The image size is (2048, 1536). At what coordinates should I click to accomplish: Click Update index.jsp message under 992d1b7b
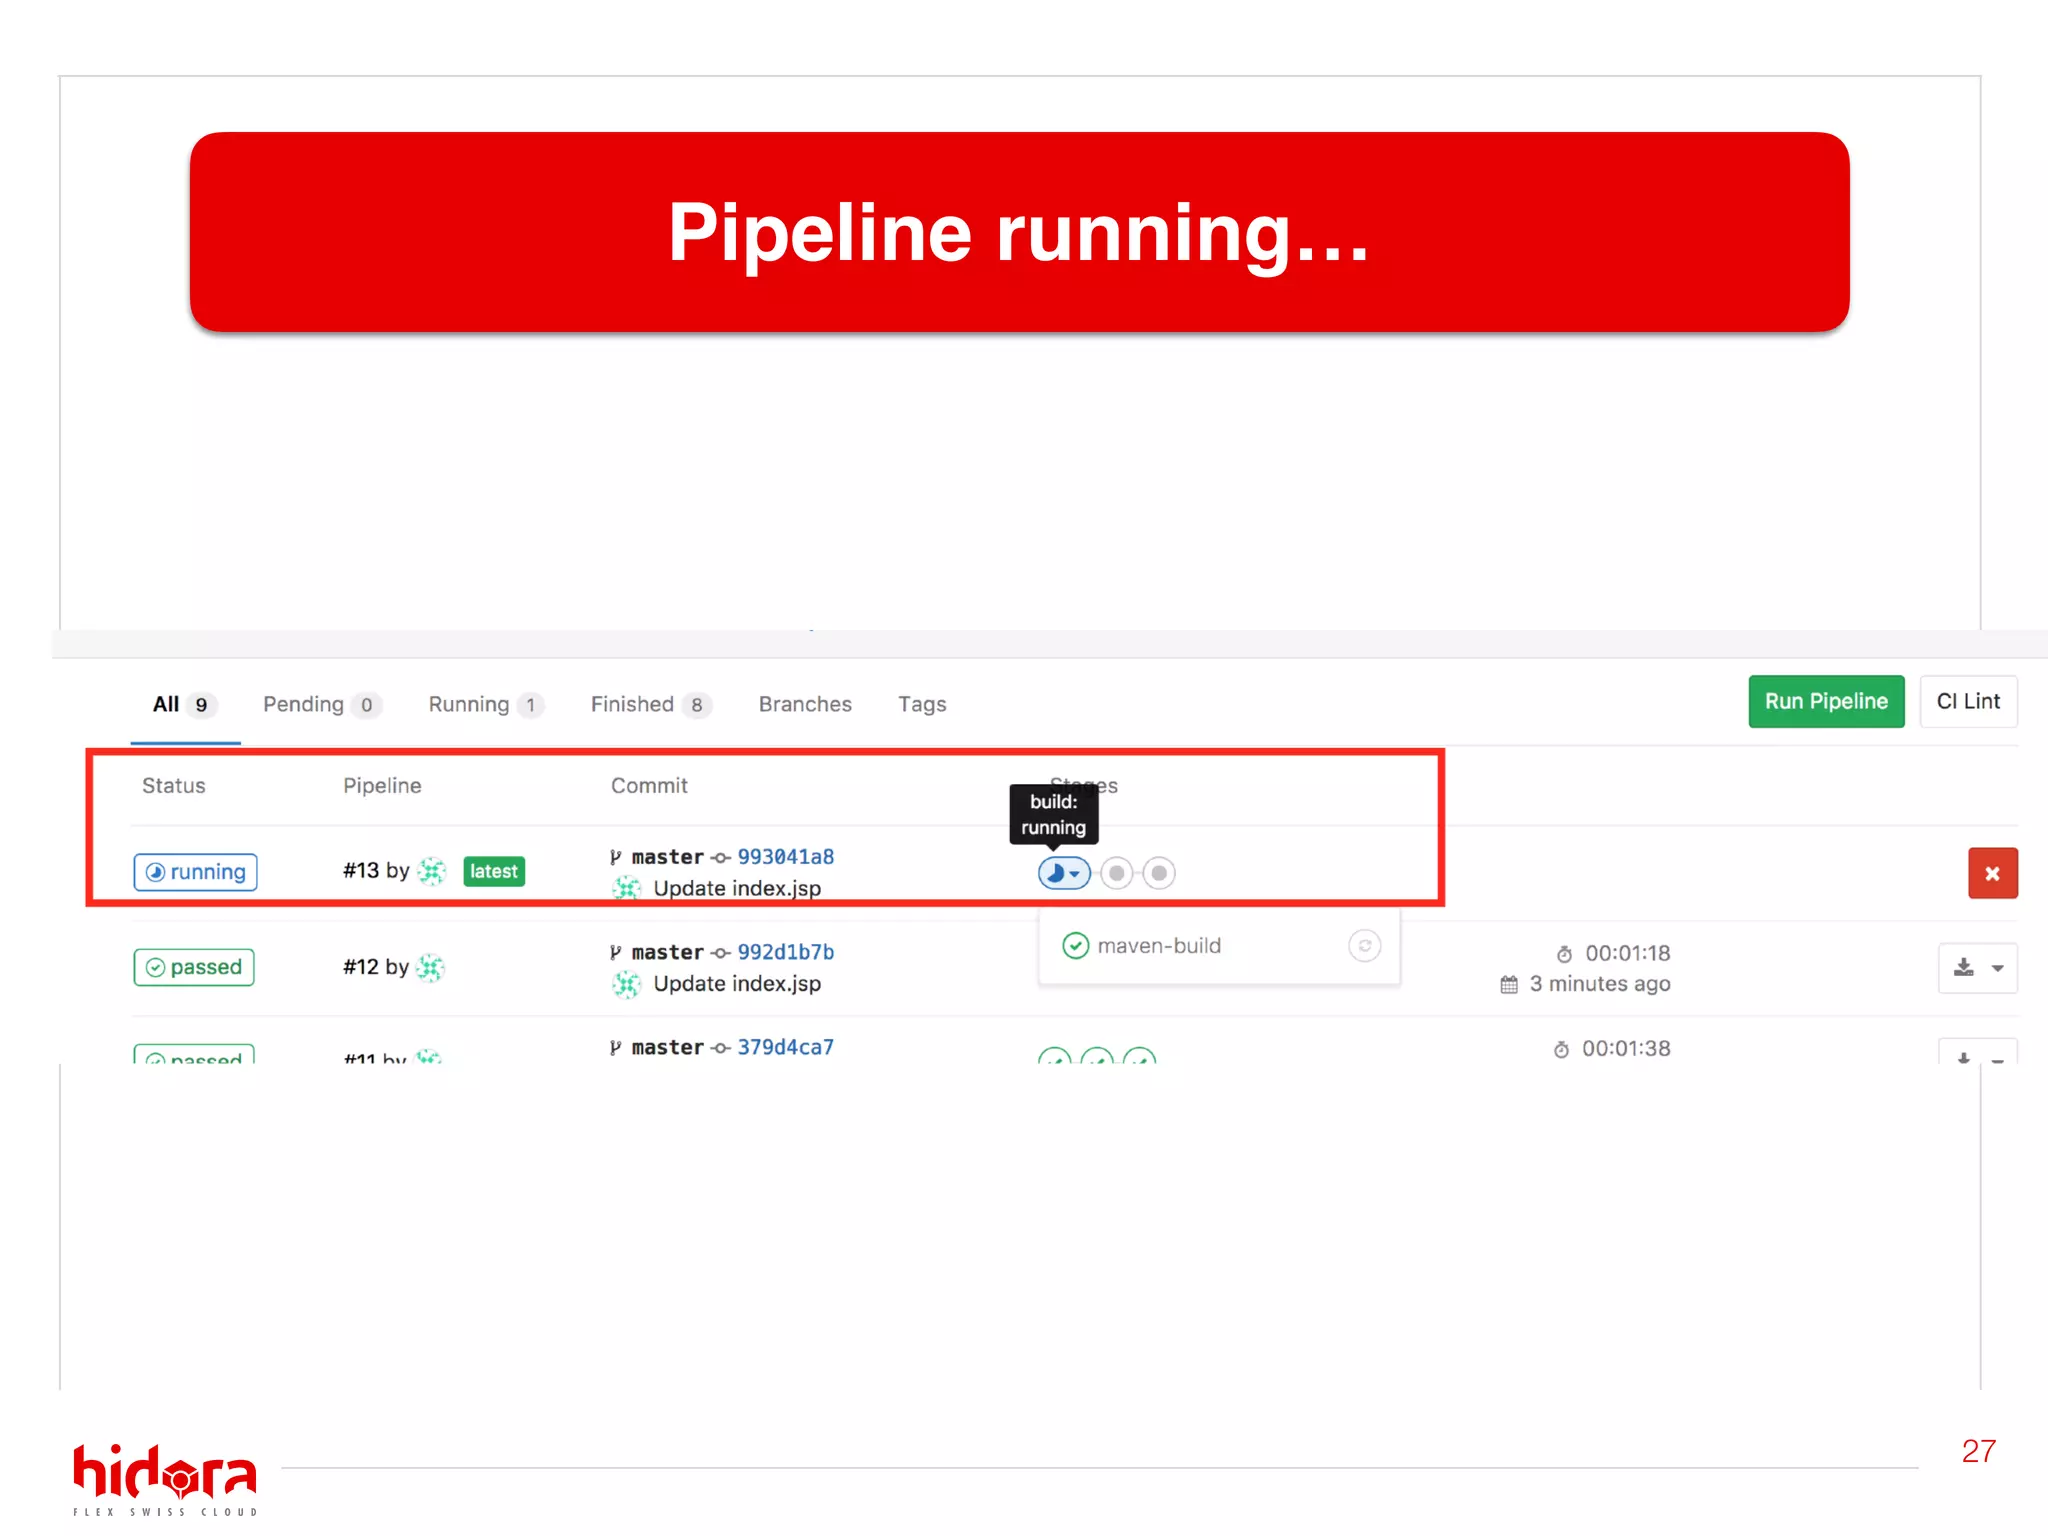(x=737, y=984)
